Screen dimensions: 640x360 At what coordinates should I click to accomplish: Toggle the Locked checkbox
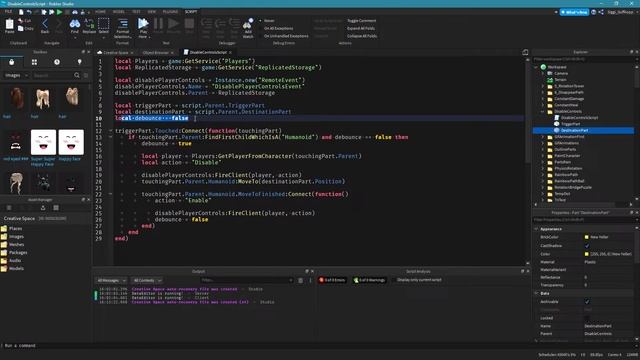point(587,318)
